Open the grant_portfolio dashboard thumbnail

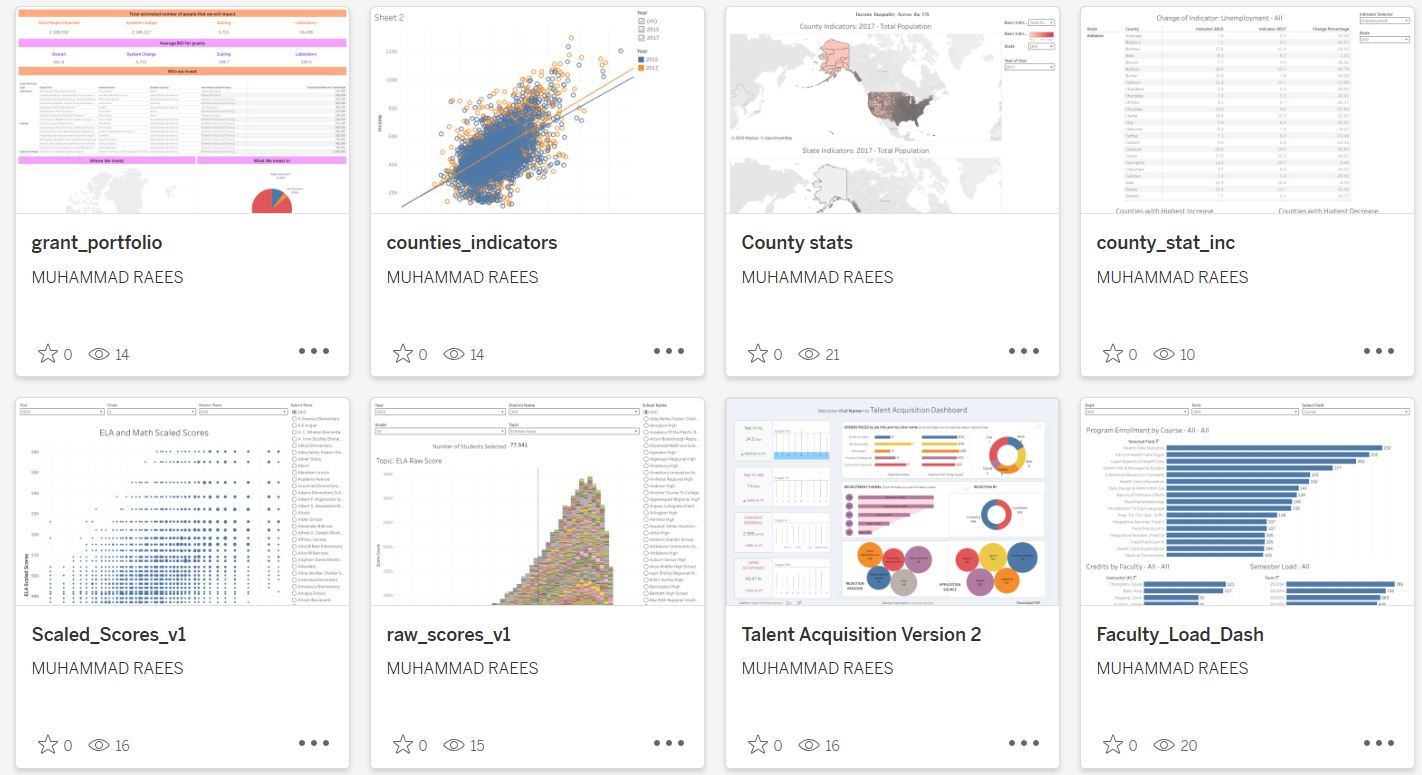tap(182, 110)
